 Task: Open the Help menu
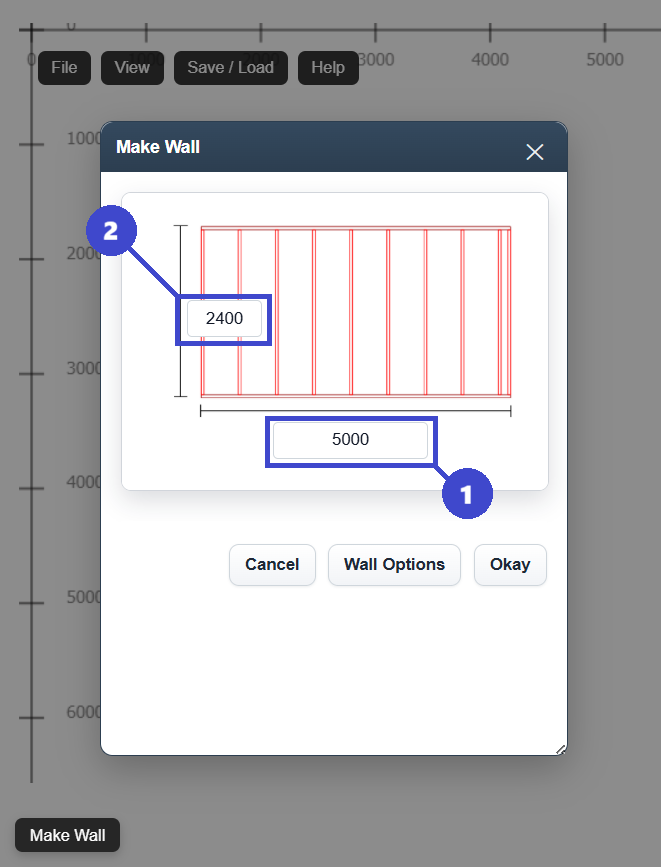click(x=328, y=68)
